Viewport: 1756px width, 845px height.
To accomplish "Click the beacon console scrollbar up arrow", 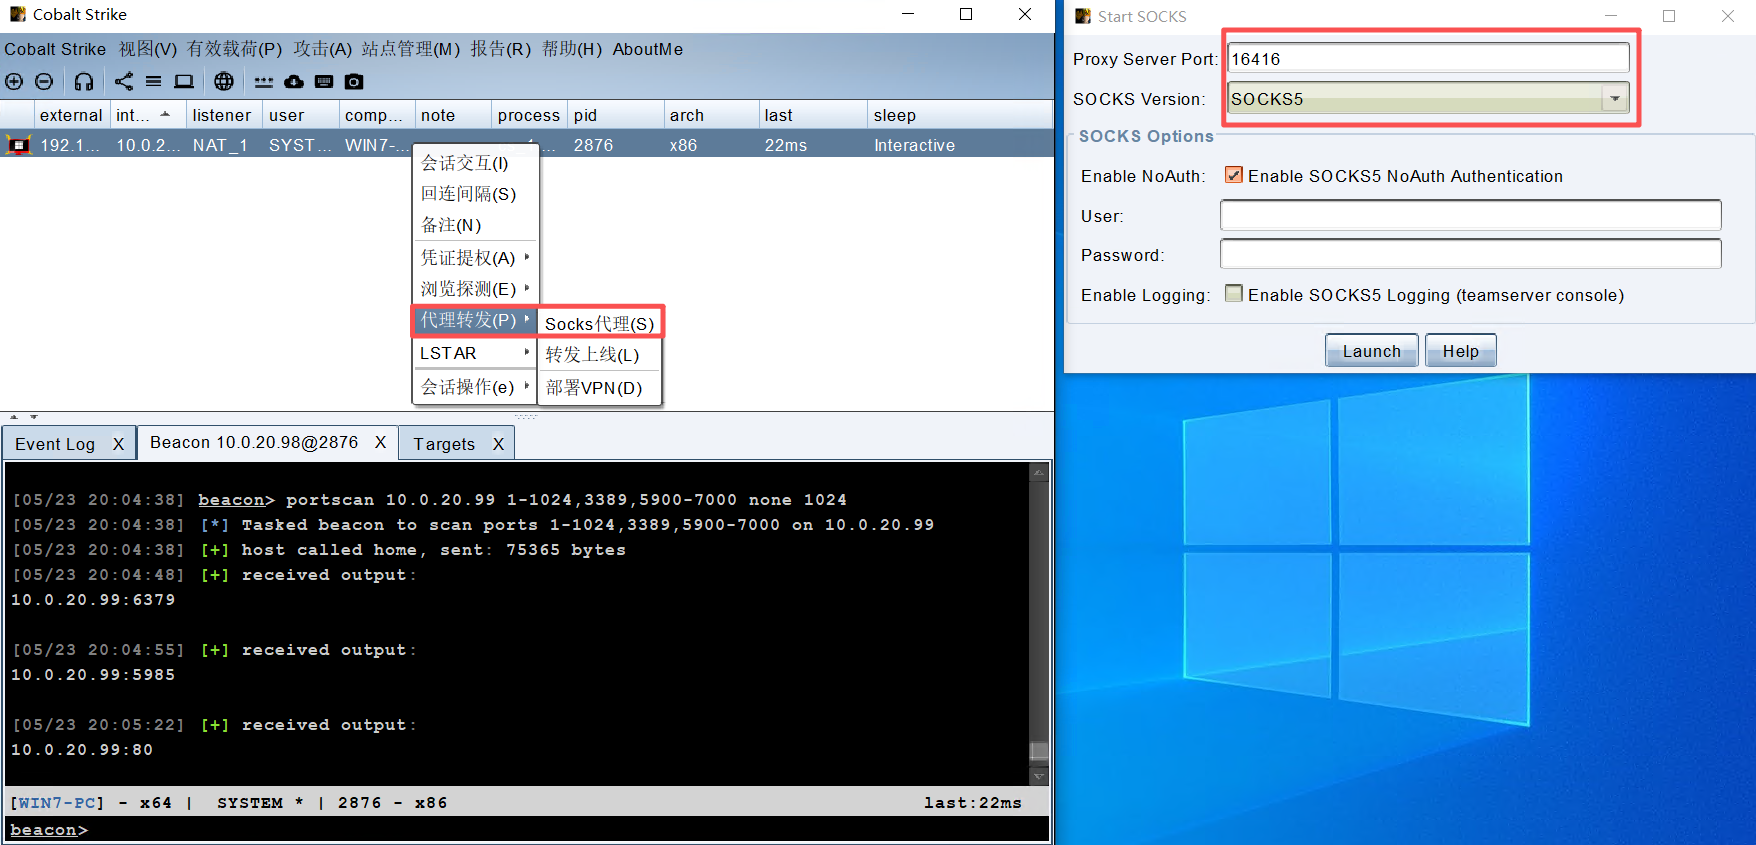I will (x=1039, y=472).
